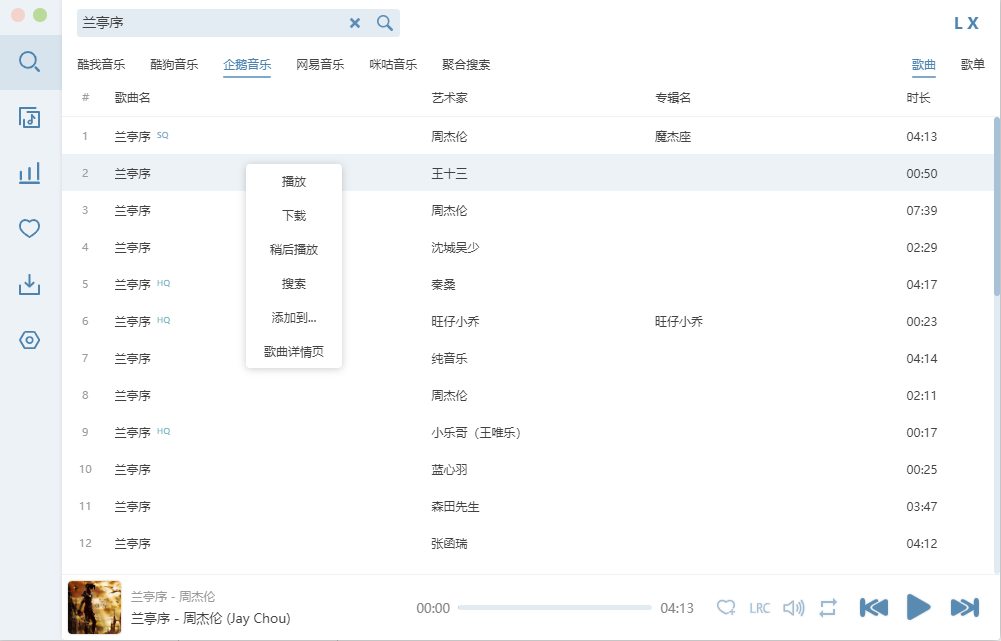Open the leaderboard chart icon
This screenshot has width=1001, height=641.
coord(30,173)
